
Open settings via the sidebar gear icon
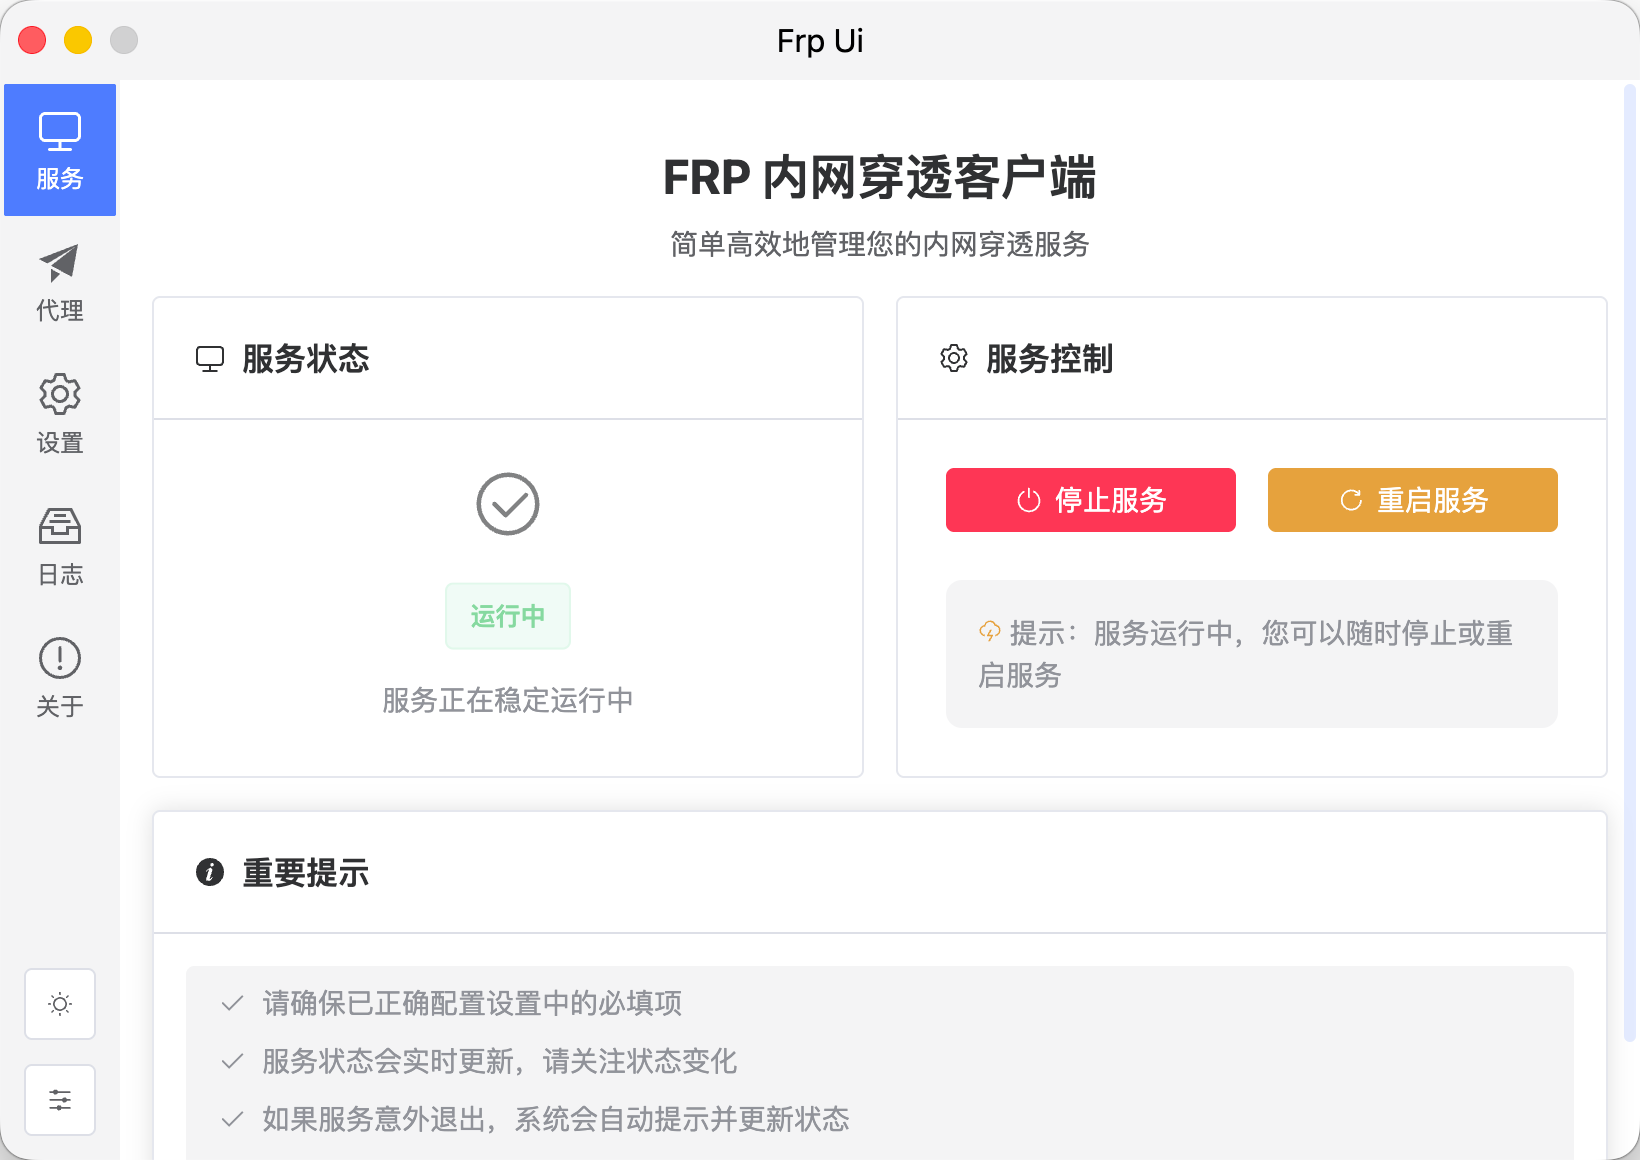[x=59, y=394]
